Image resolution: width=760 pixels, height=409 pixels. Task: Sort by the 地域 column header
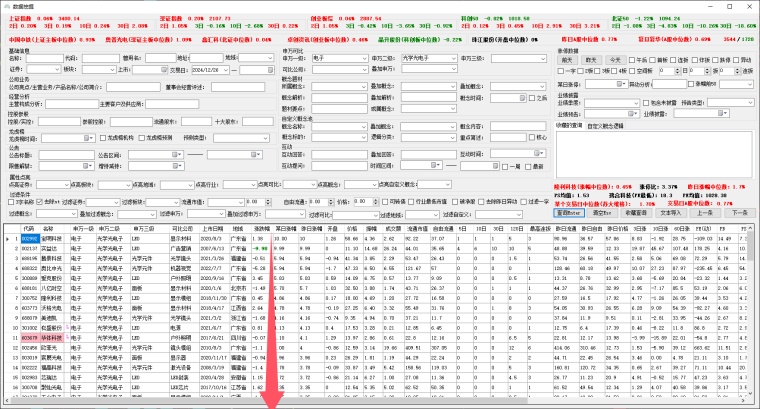(238, 228)
